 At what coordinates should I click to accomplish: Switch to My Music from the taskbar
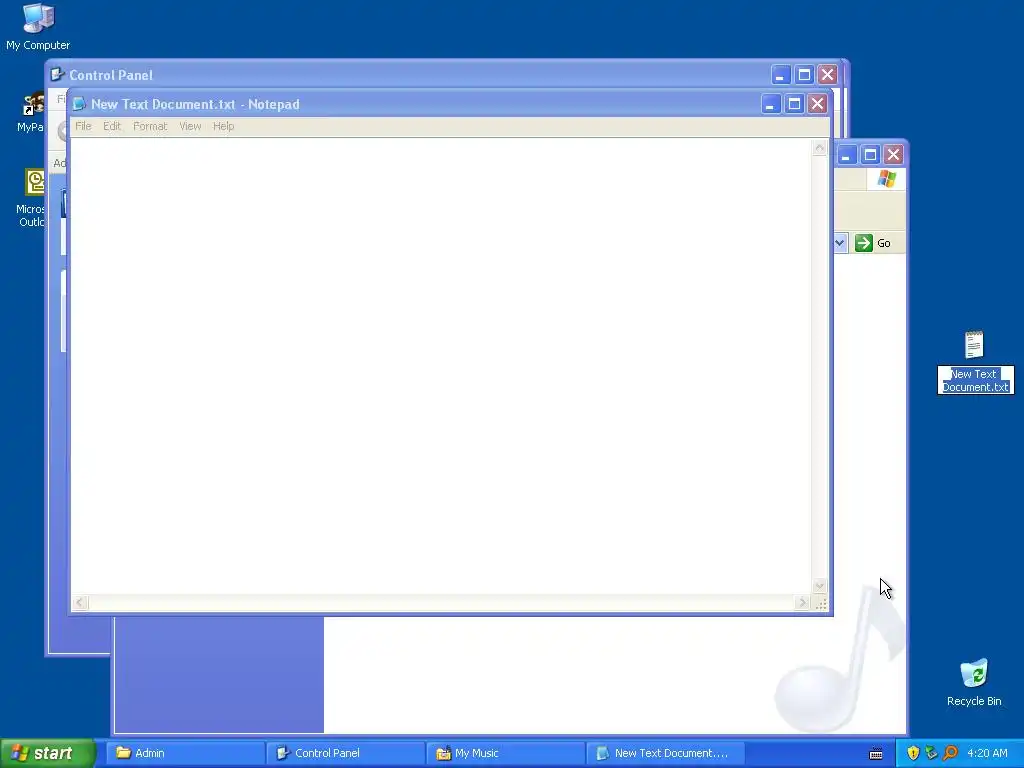coord(505,753)
